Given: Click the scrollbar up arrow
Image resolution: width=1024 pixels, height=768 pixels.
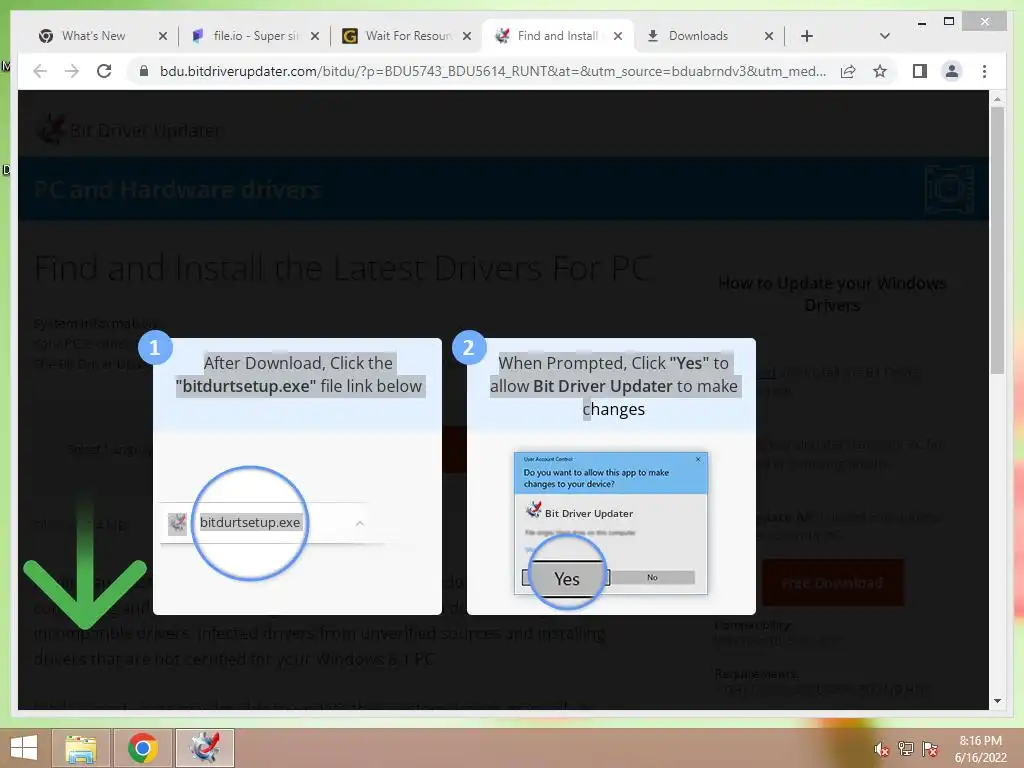Looking at the screenshot, I should [997, 99].
